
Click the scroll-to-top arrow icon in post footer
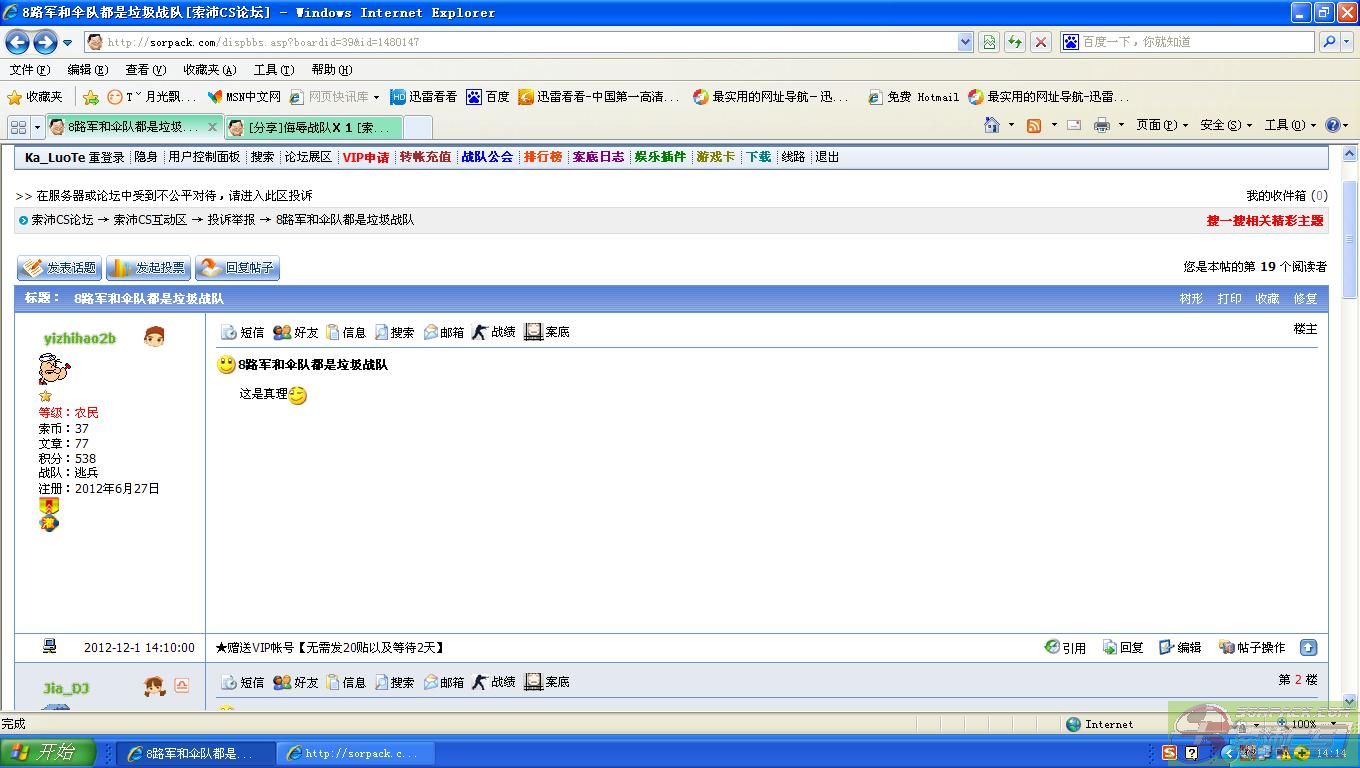point(1308,648)
